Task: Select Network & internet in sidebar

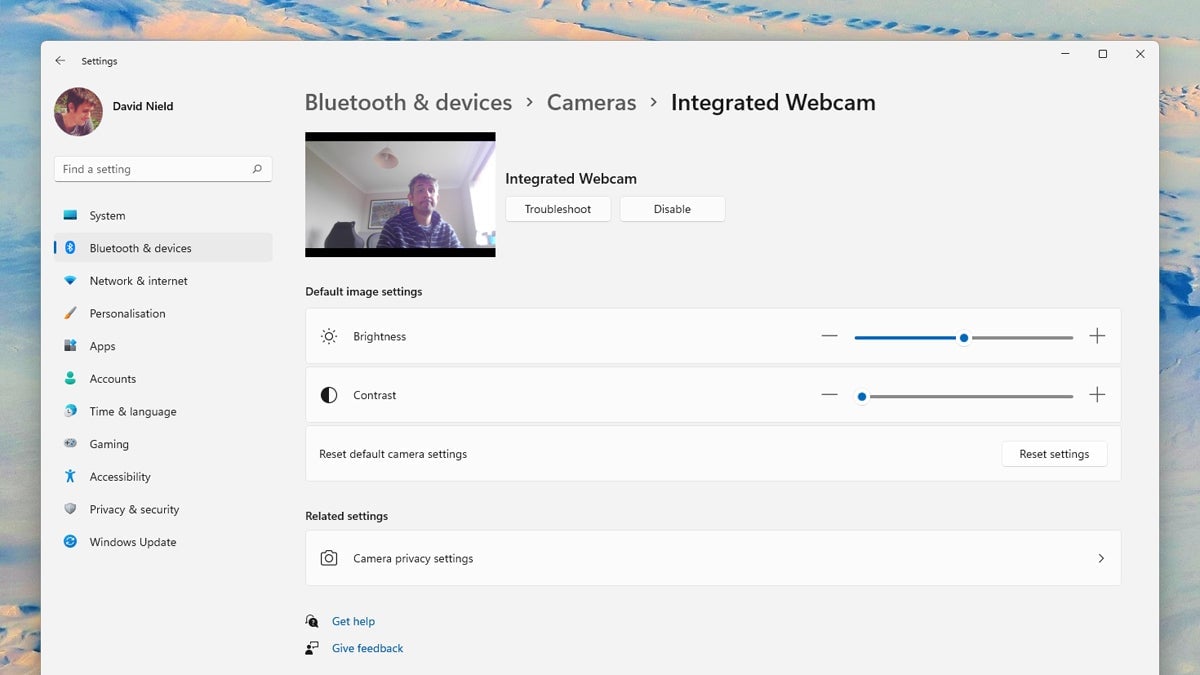Action: [x=138, y=281]
